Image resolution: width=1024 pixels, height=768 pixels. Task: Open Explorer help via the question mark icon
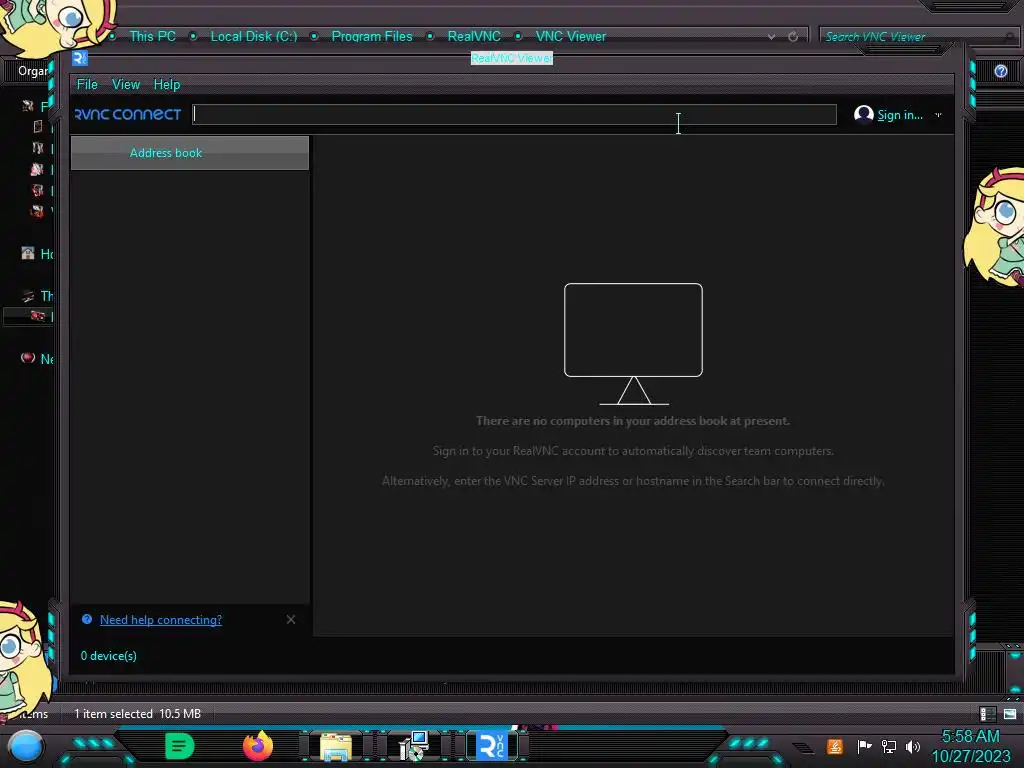[1000, 71]
